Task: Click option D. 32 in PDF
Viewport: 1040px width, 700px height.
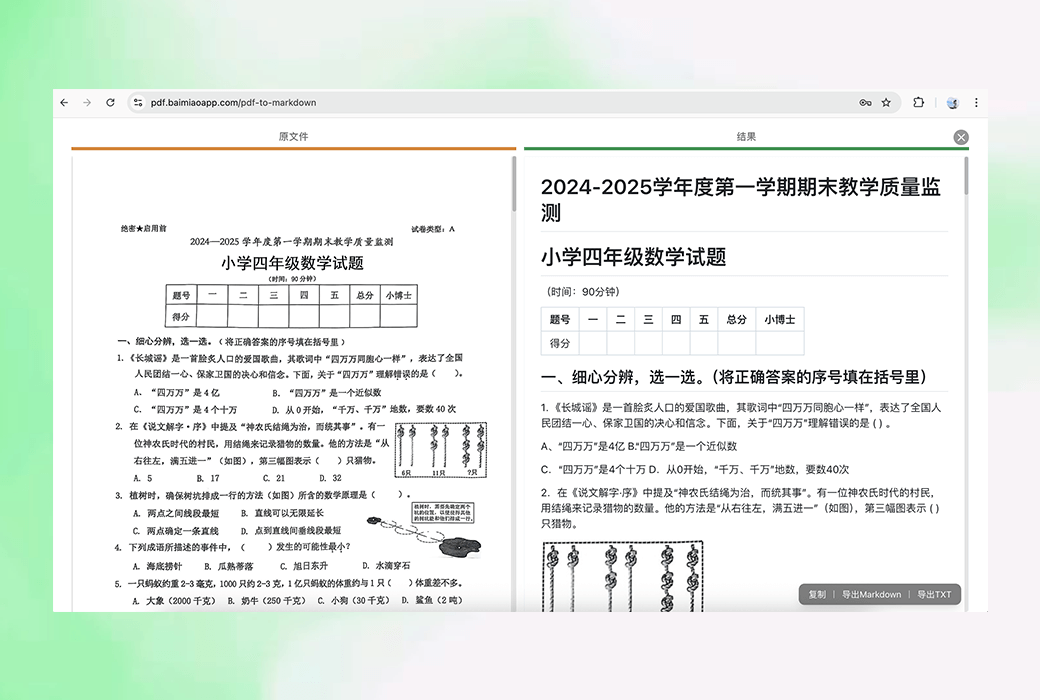Action: (330, 478)
